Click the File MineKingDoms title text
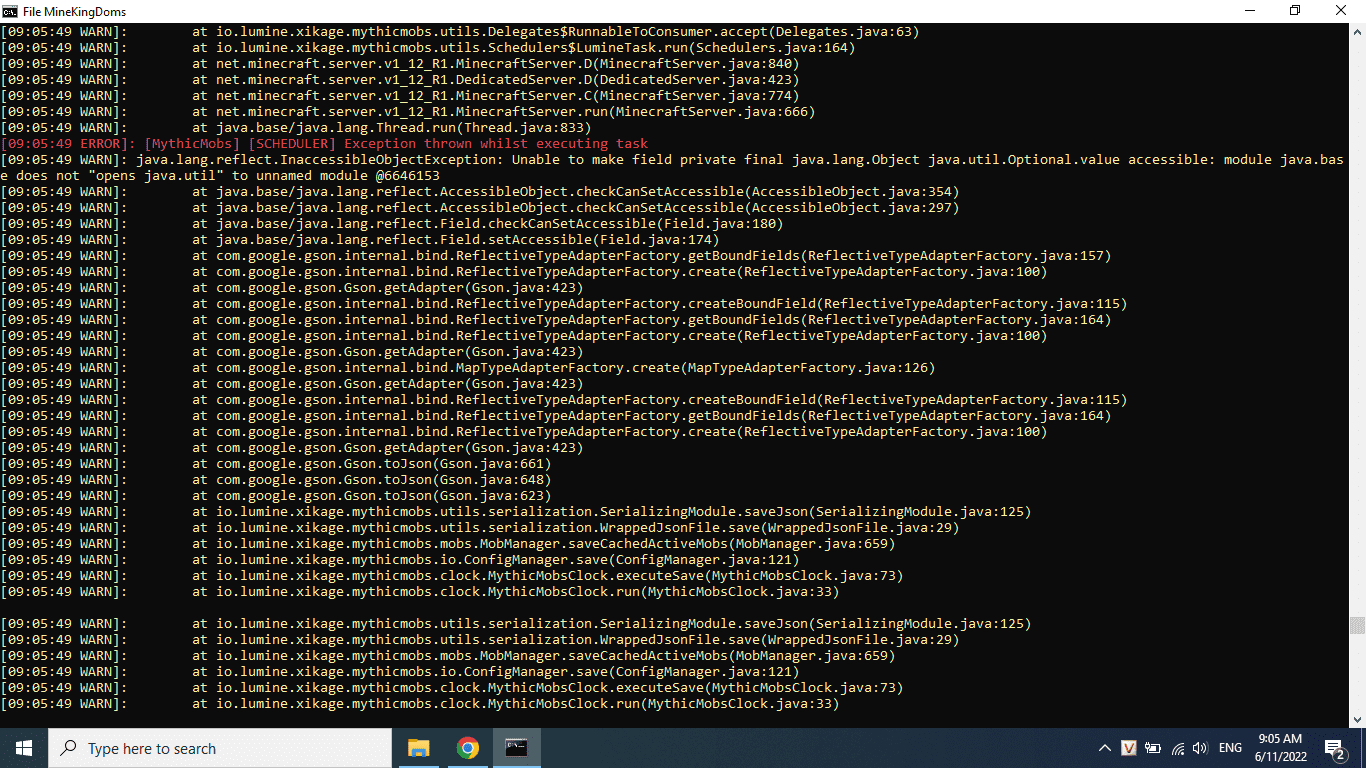Image resolution: width=1366 pixels, height=768 pixels. coord(74,12)
